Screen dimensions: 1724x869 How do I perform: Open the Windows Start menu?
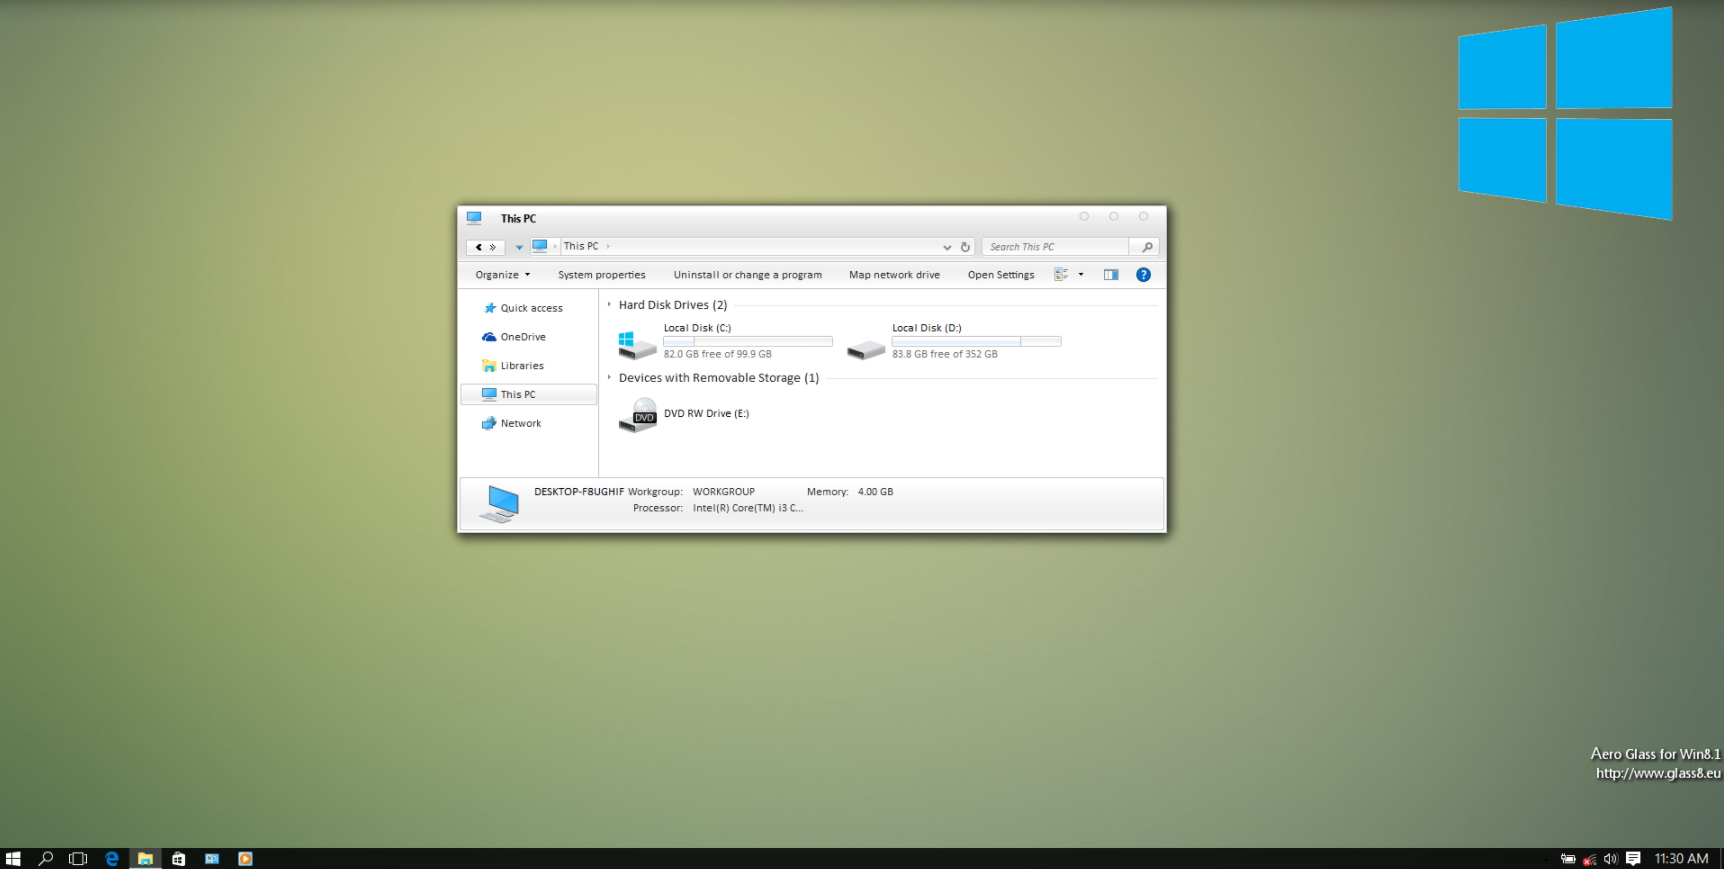[13, 859]
